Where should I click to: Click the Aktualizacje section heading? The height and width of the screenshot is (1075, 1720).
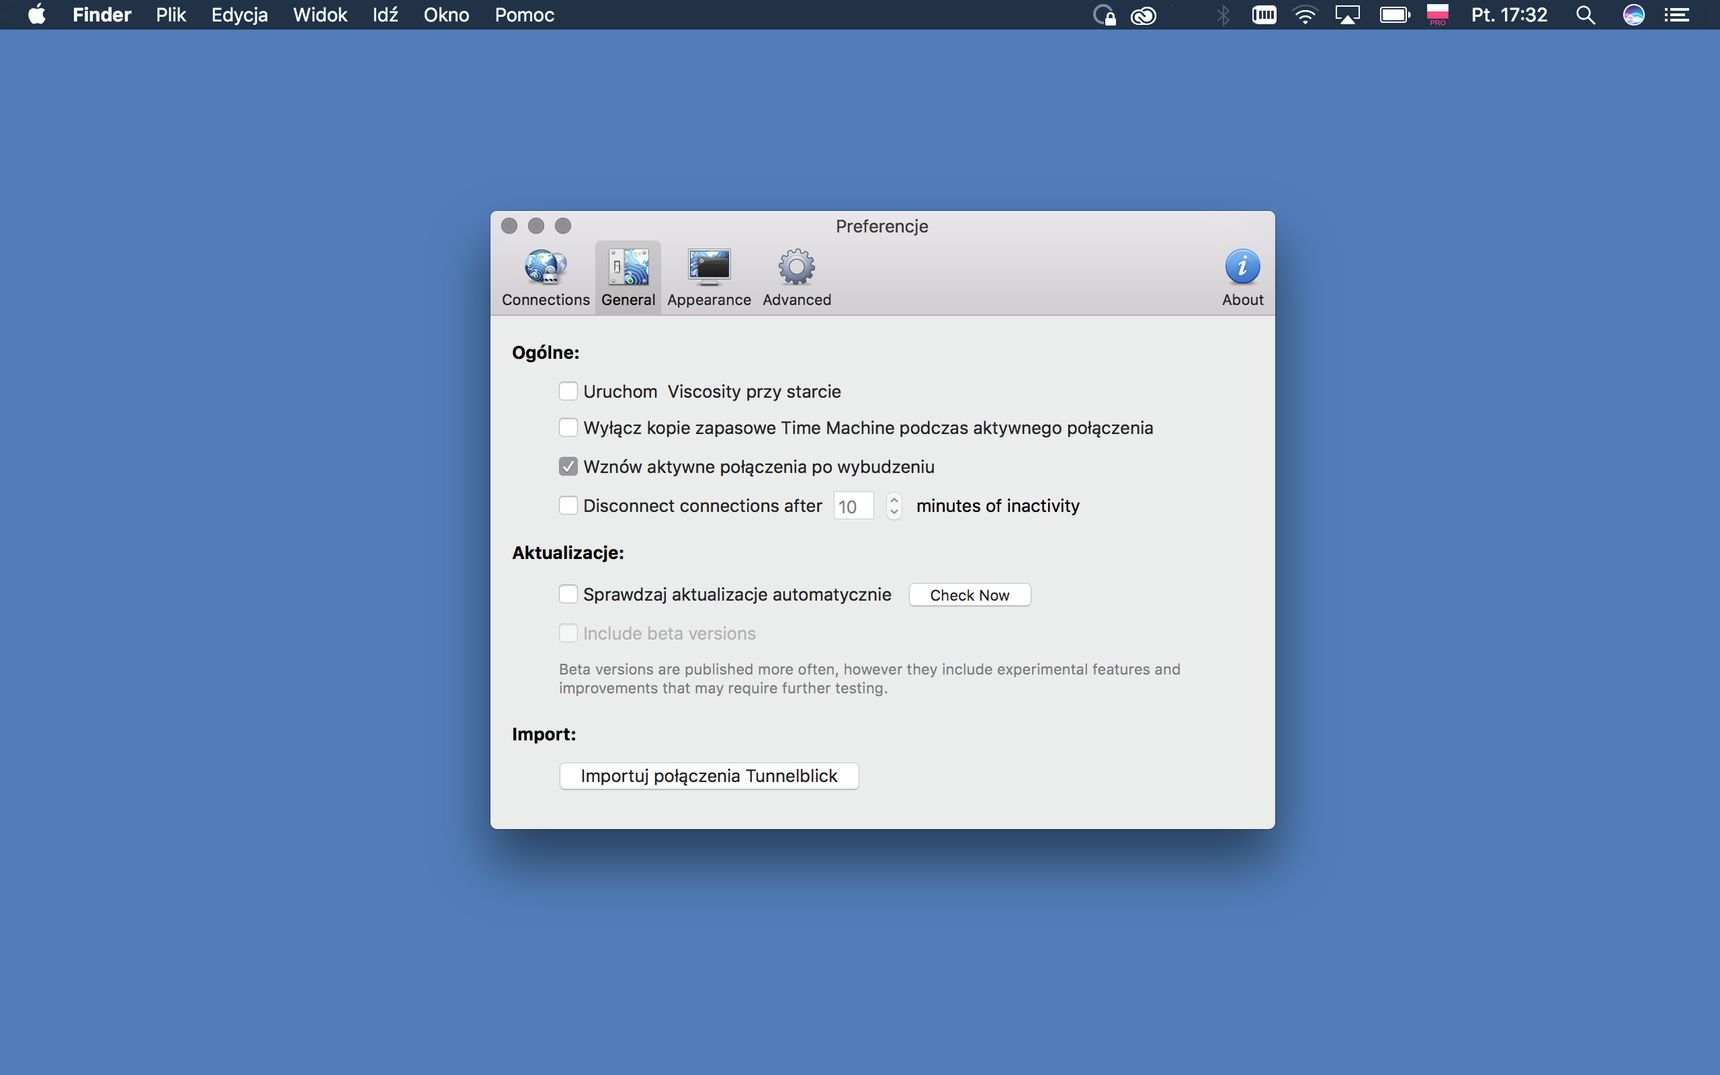(567, 552)
